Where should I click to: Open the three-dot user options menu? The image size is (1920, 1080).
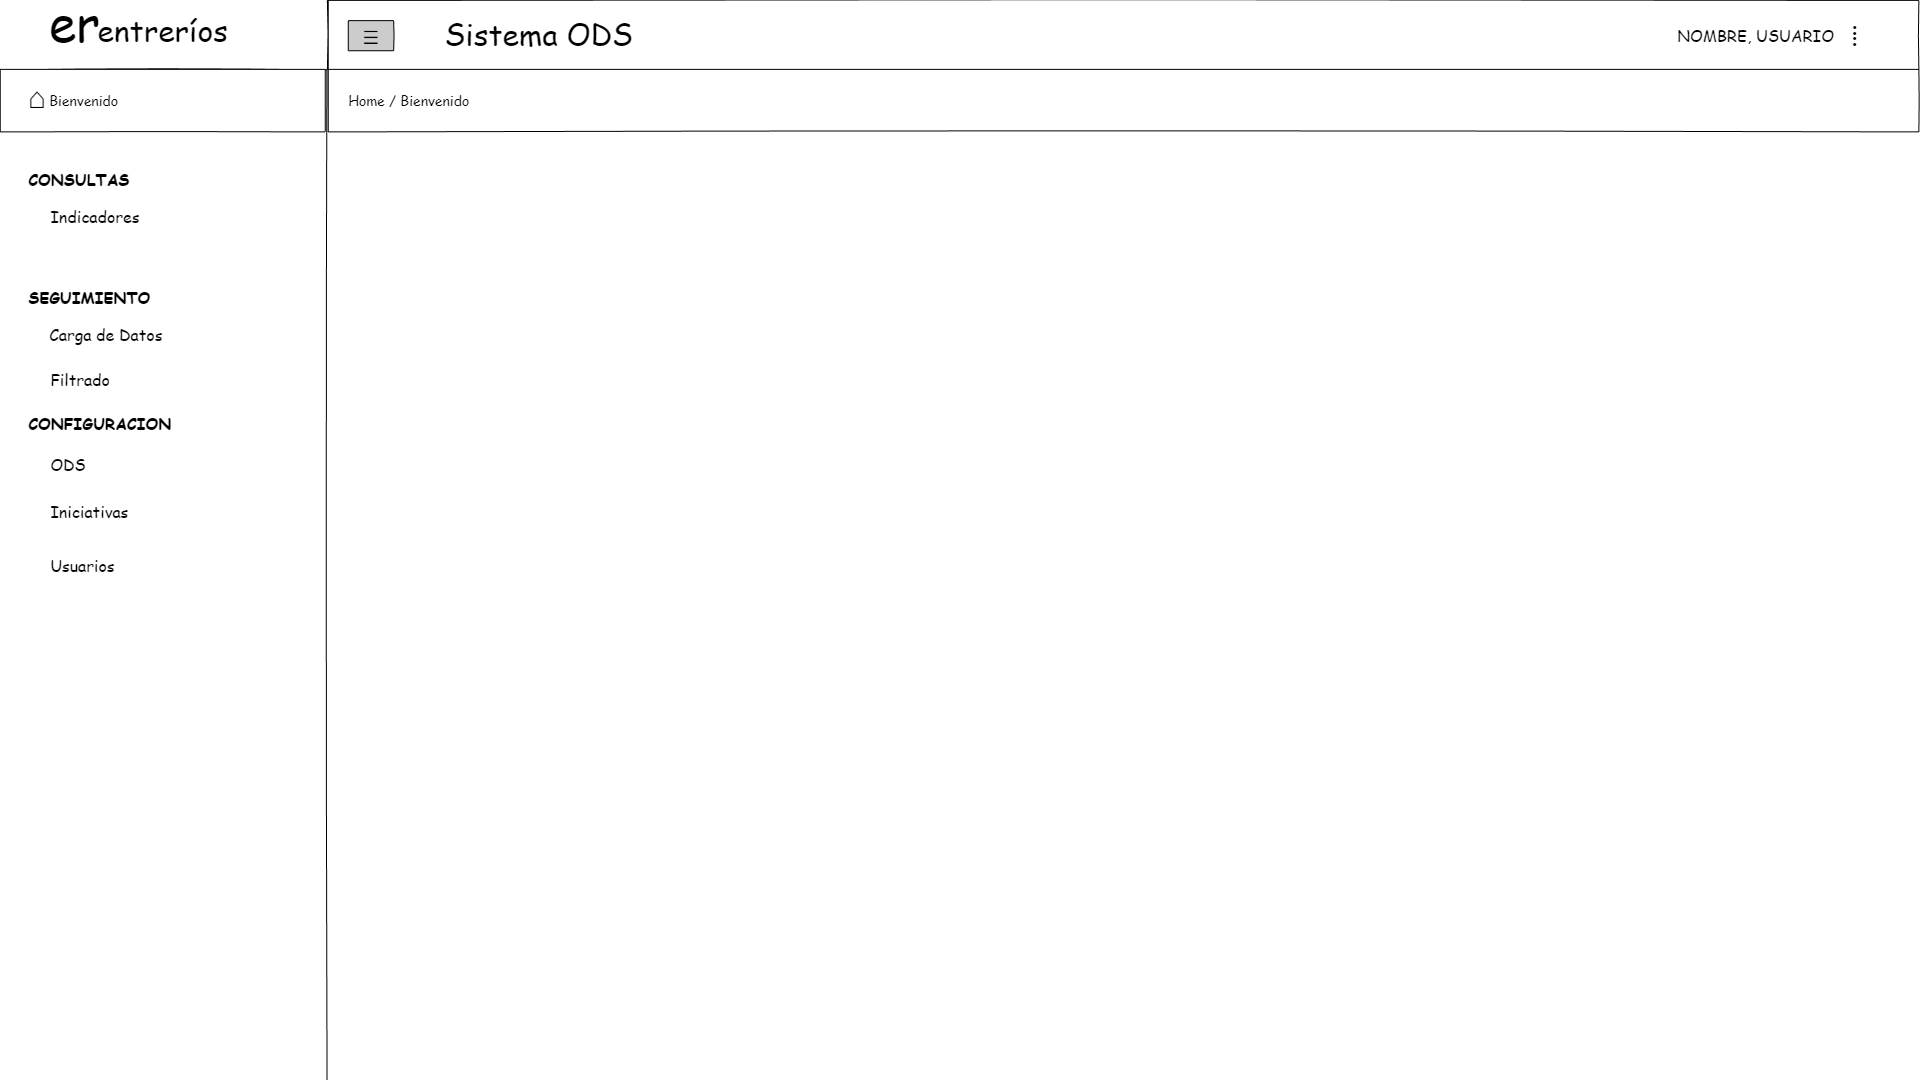point(1854,36)
